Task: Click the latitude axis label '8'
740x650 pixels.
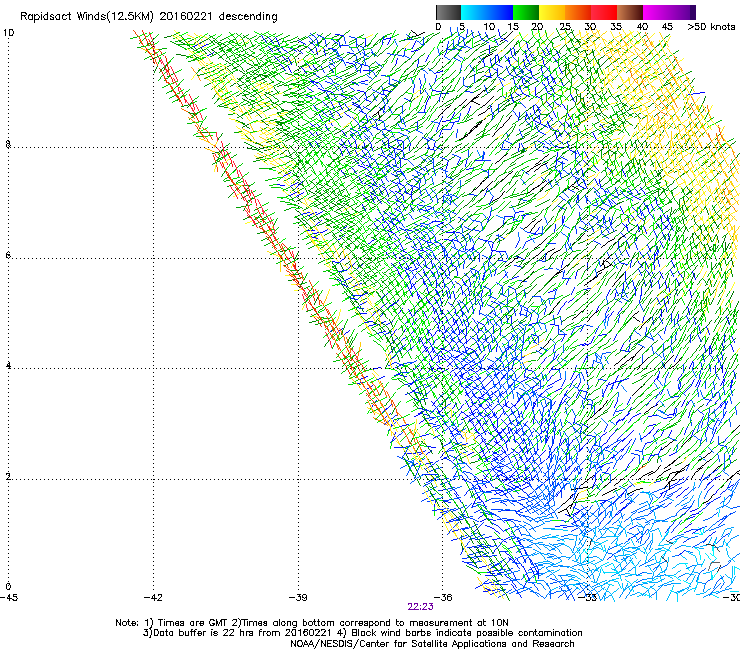Action: (8, 144)
